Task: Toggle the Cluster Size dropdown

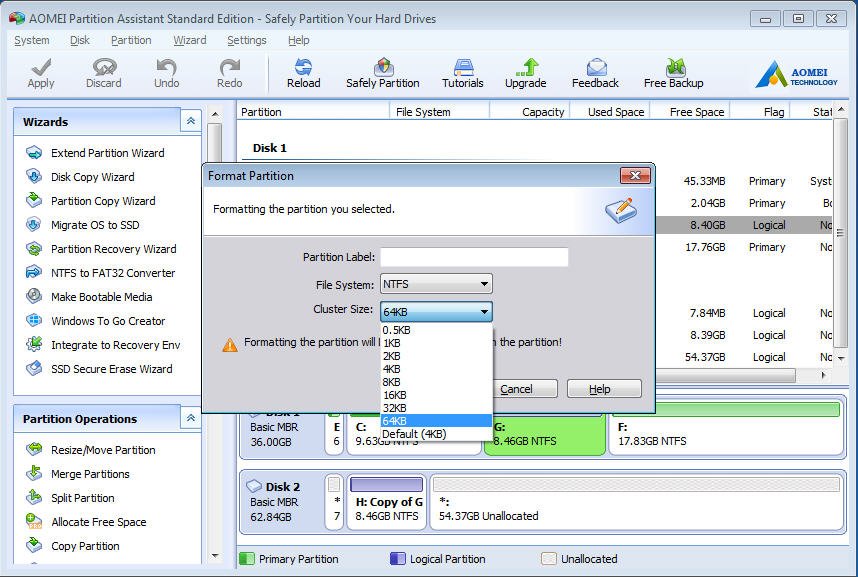Action: [436, 311]
